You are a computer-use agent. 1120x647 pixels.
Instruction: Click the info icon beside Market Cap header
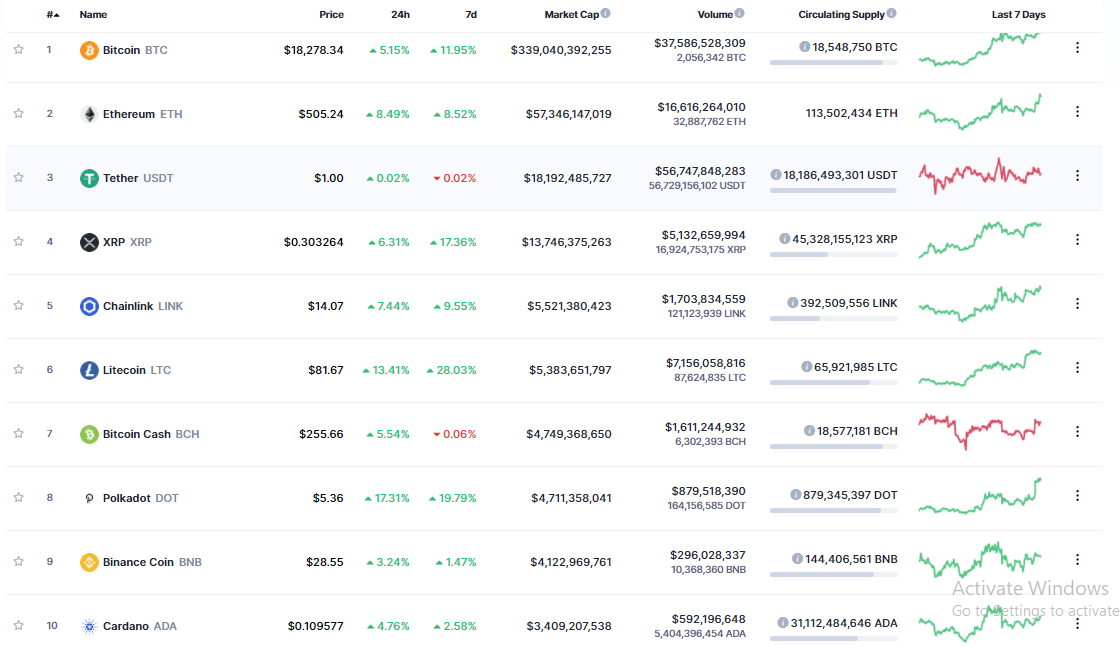606,13
